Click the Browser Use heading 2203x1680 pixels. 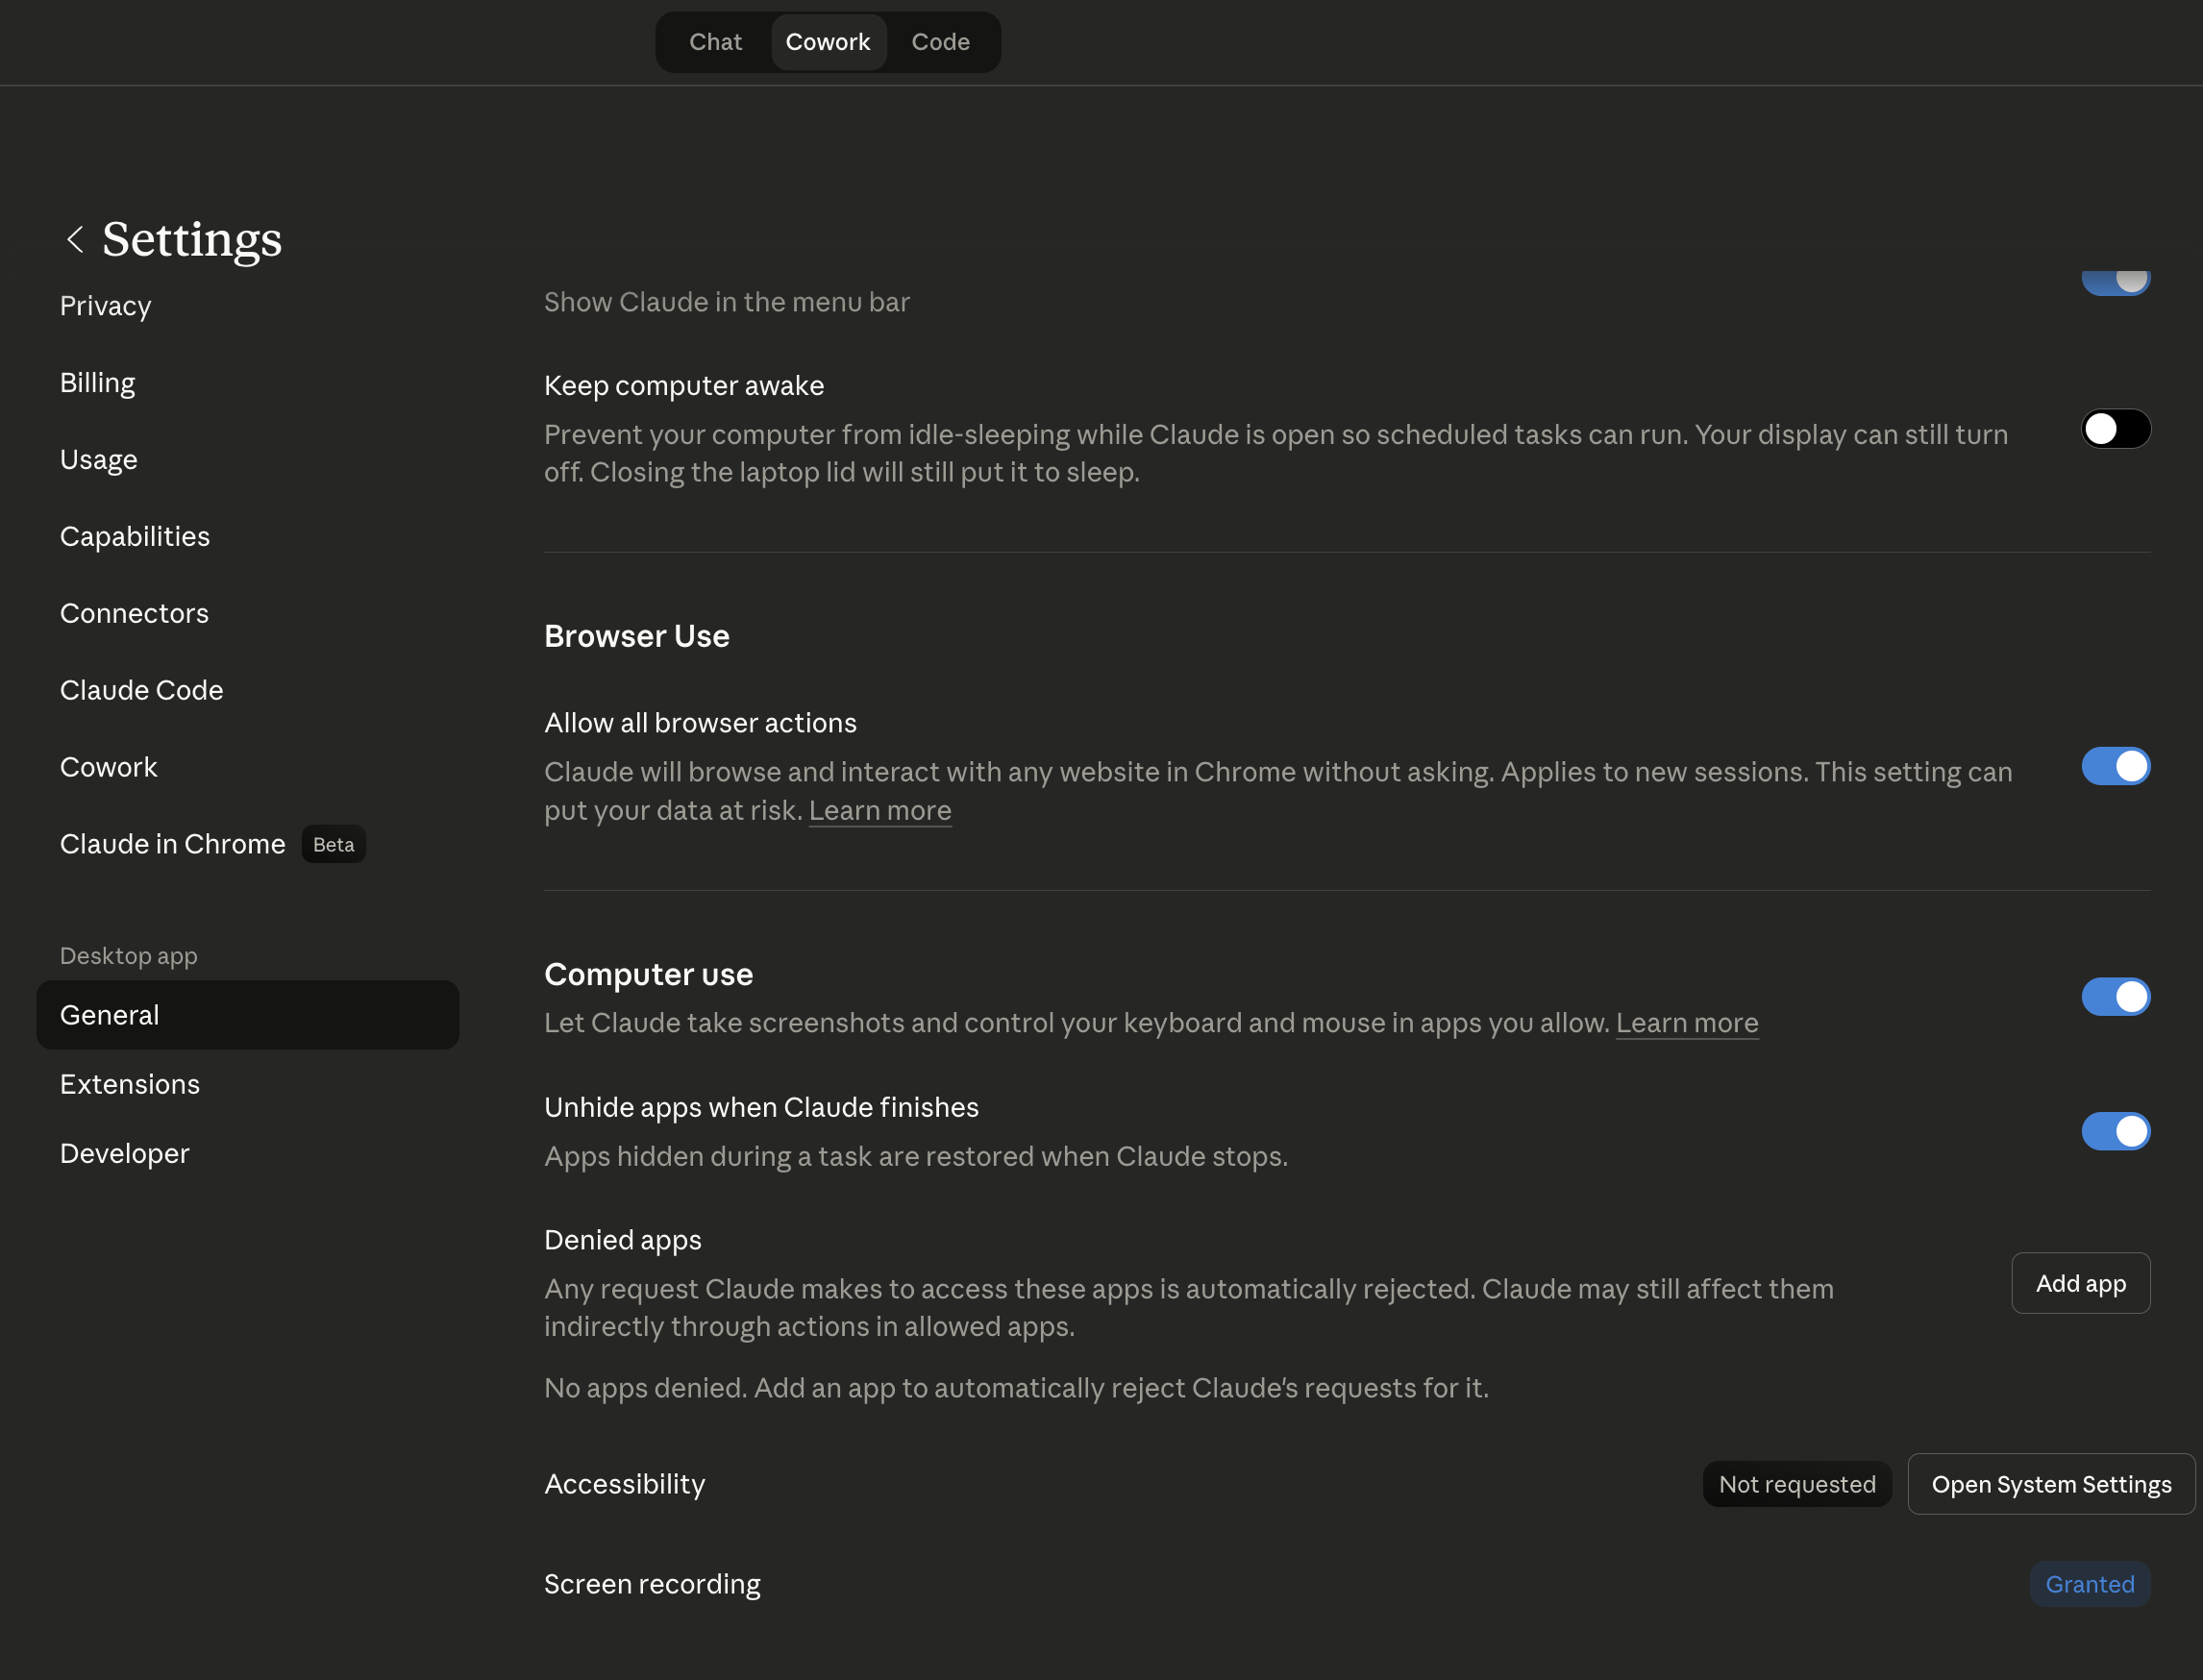coord(636,637)
